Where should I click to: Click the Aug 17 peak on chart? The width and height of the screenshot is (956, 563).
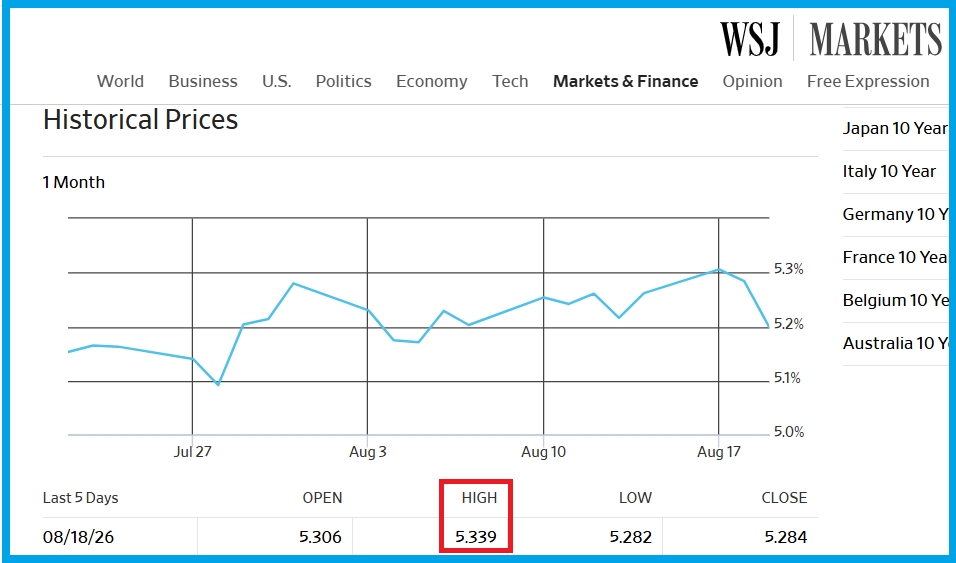coord(719,269)
